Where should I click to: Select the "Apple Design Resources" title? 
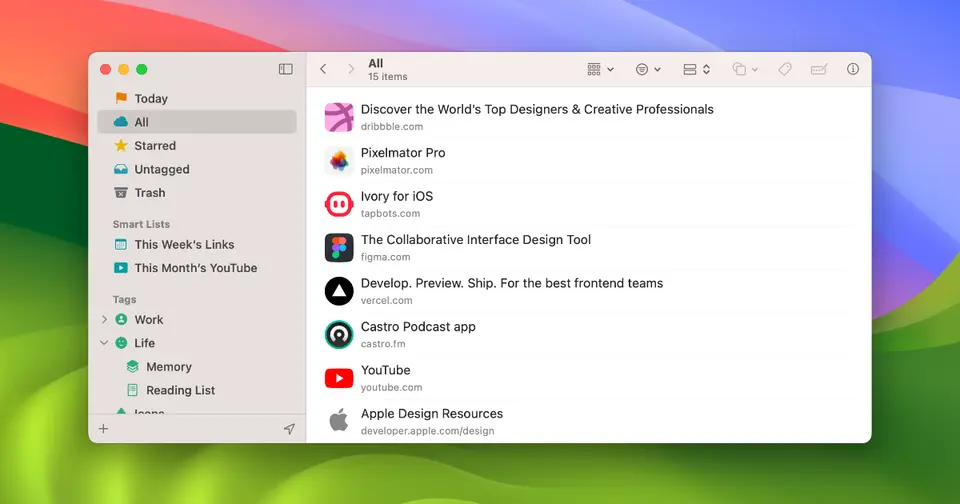click(x=432, y=414)
